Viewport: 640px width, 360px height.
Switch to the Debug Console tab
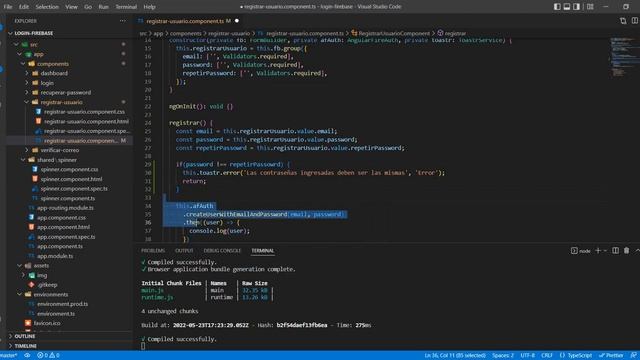tap(222, 251)
